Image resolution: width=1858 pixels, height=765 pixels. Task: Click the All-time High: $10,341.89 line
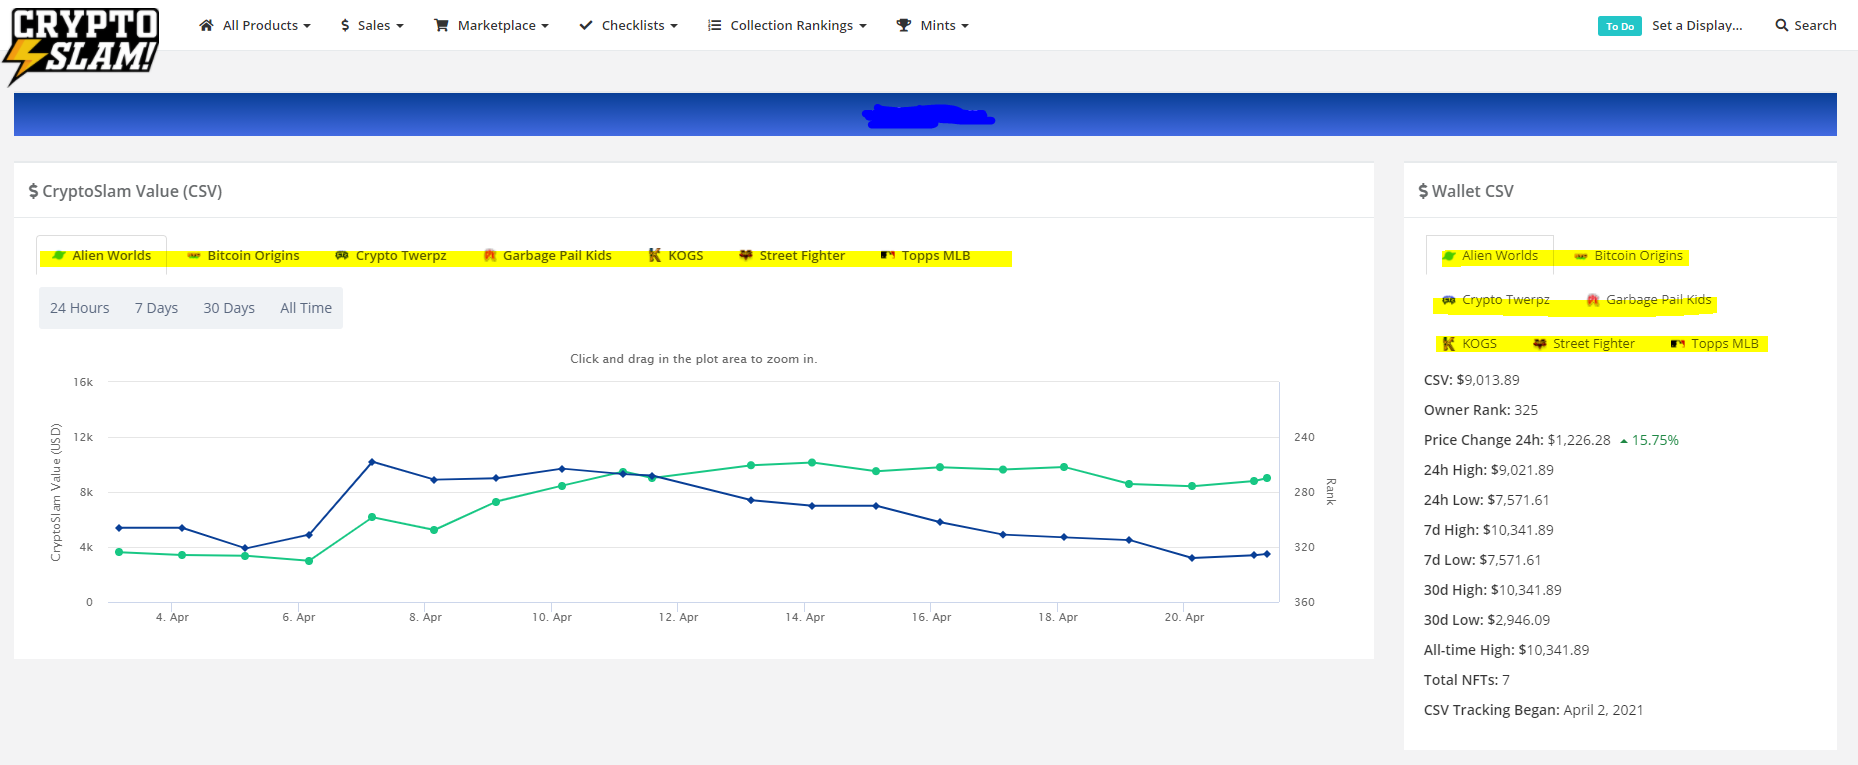(x=1506, y=650)
